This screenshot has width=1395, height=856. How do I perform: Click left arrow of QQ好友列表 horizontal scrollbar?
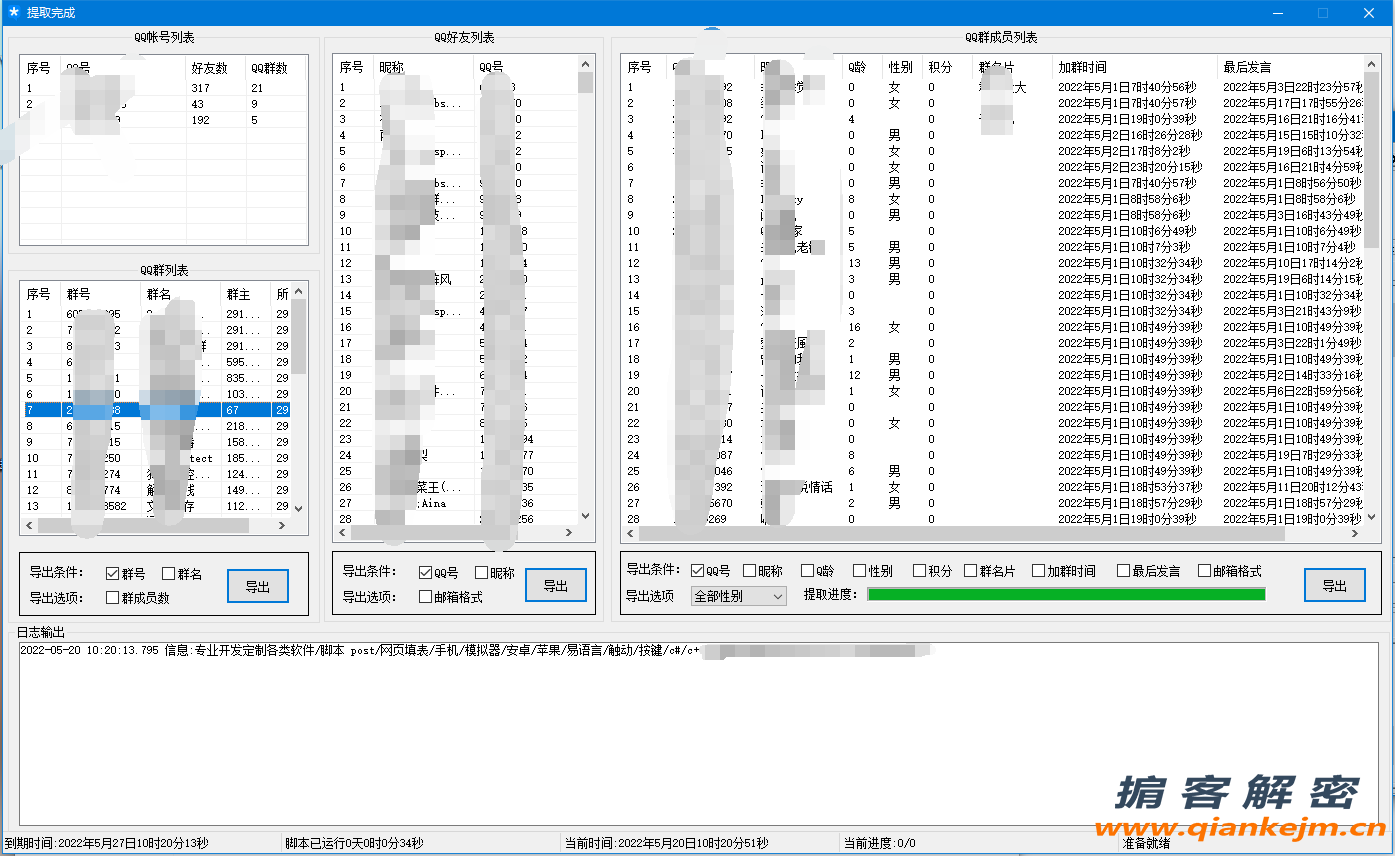[344, 533]
